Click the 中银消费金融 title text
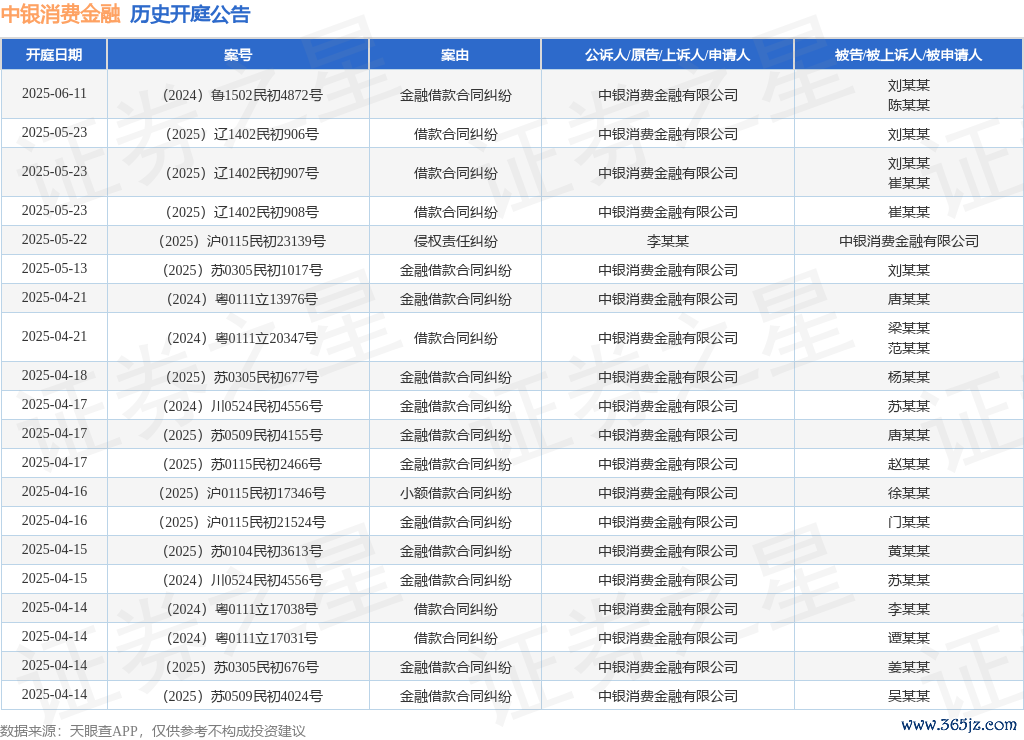 coord(61,14)
